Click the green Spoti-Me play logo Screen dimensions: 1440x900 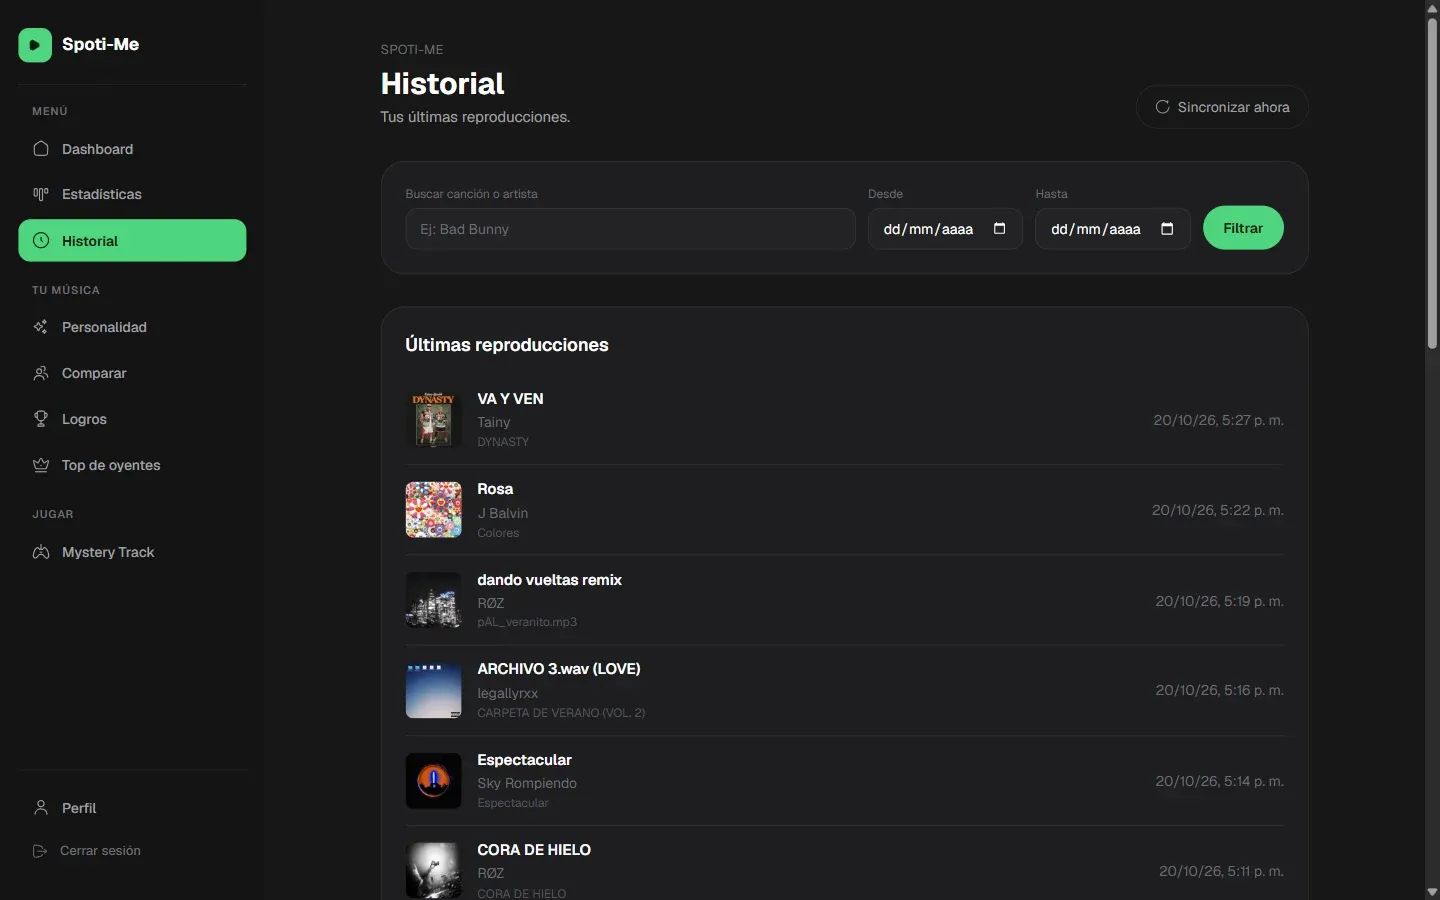(x=35, y=45)
